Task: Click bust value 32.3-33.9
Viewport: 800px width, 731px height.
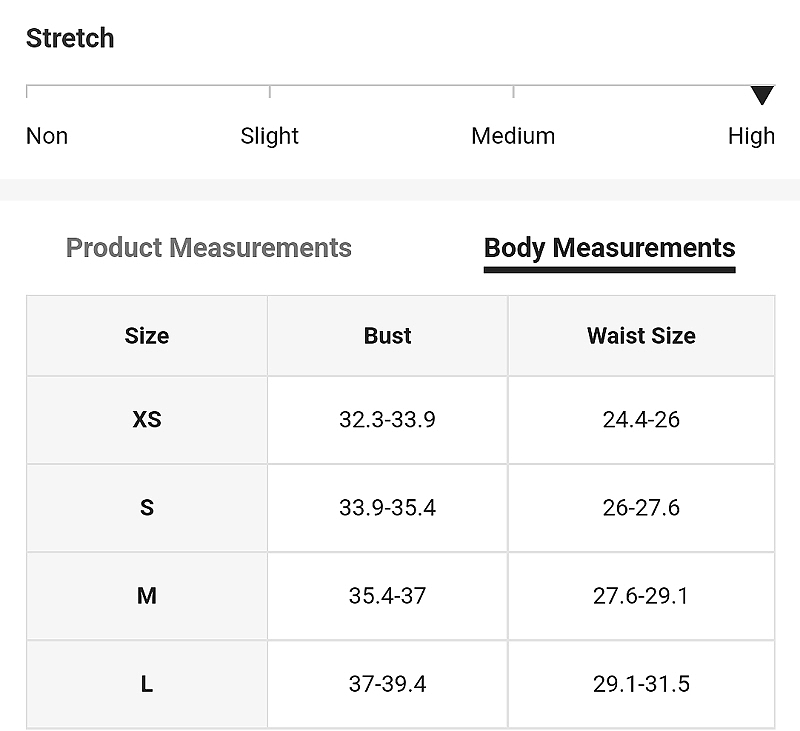Action: pos(387,420)
